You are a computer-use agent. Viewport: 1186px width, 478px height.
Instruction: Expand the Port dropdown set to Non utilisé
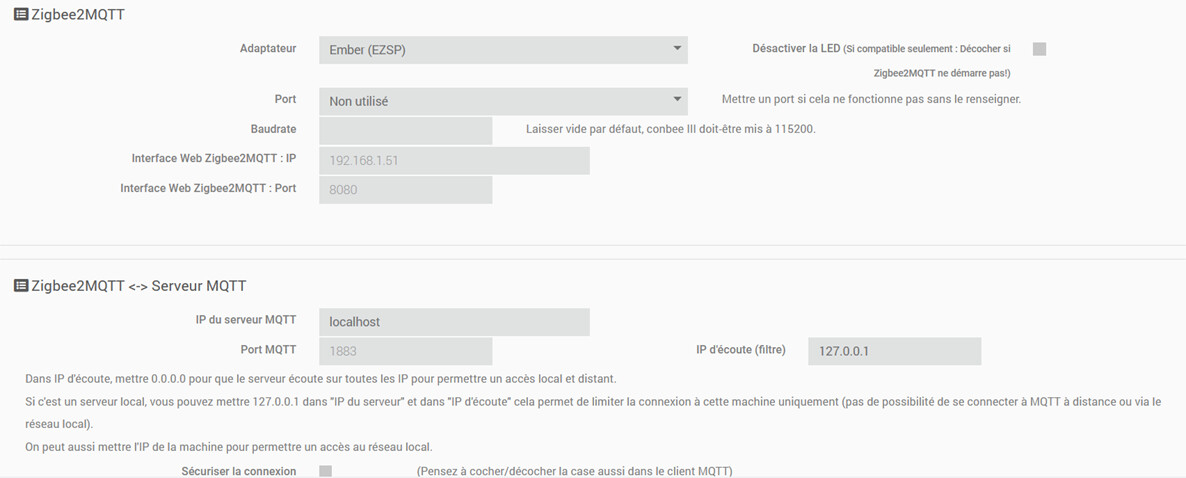(503, 101)
